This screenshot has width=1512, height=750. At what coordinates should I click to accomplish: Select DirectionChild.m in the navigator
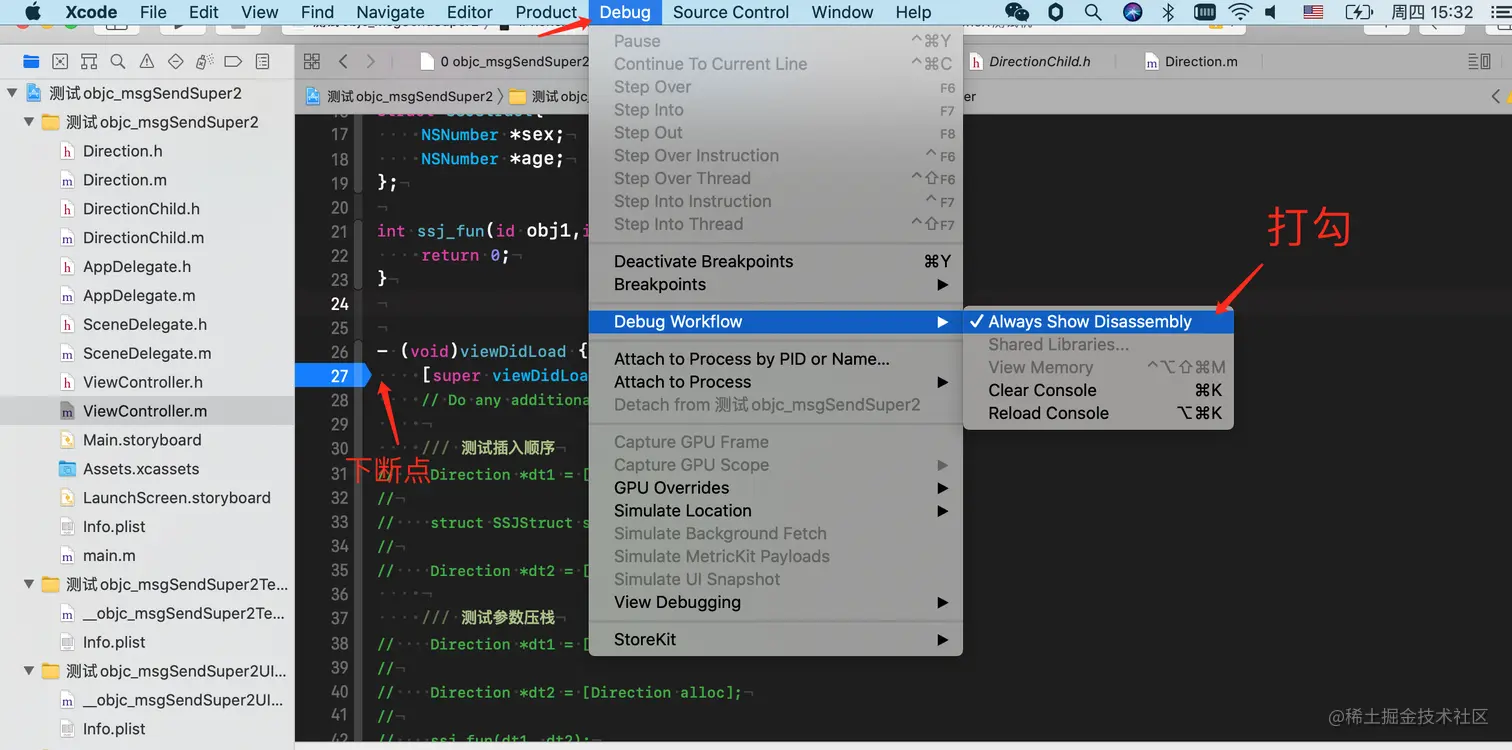[x=147, y=238]
